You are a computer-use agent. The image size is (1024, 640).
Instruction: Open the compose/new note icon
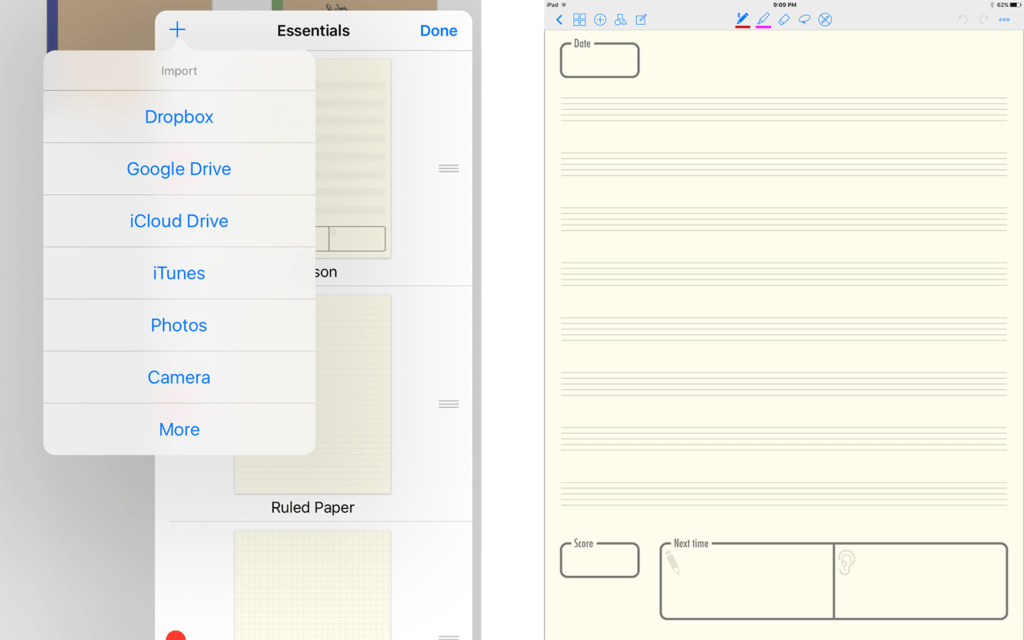click(642, 19)
